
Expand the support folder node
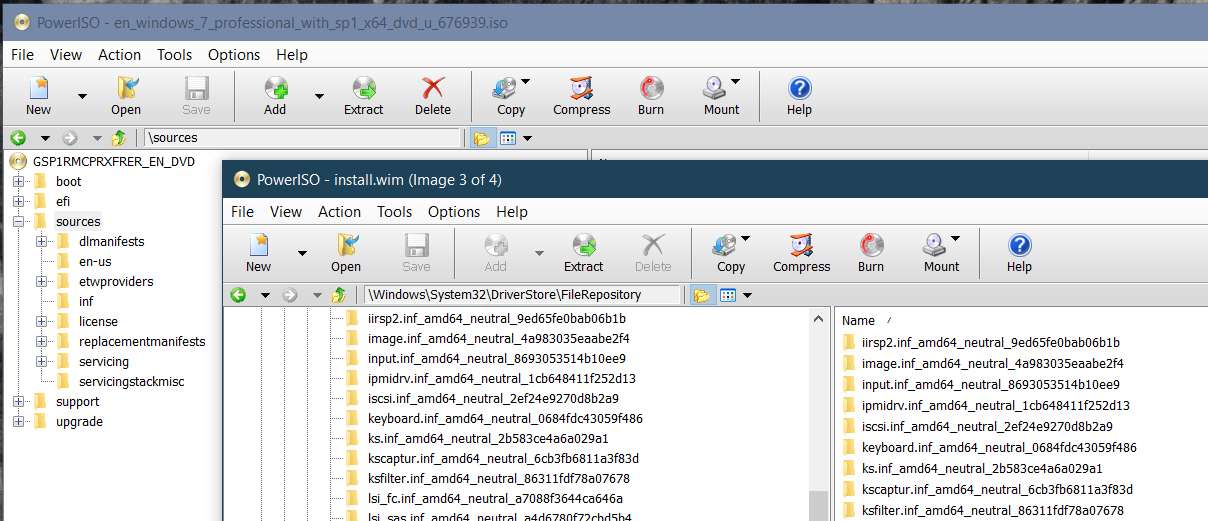pos(18,402)
